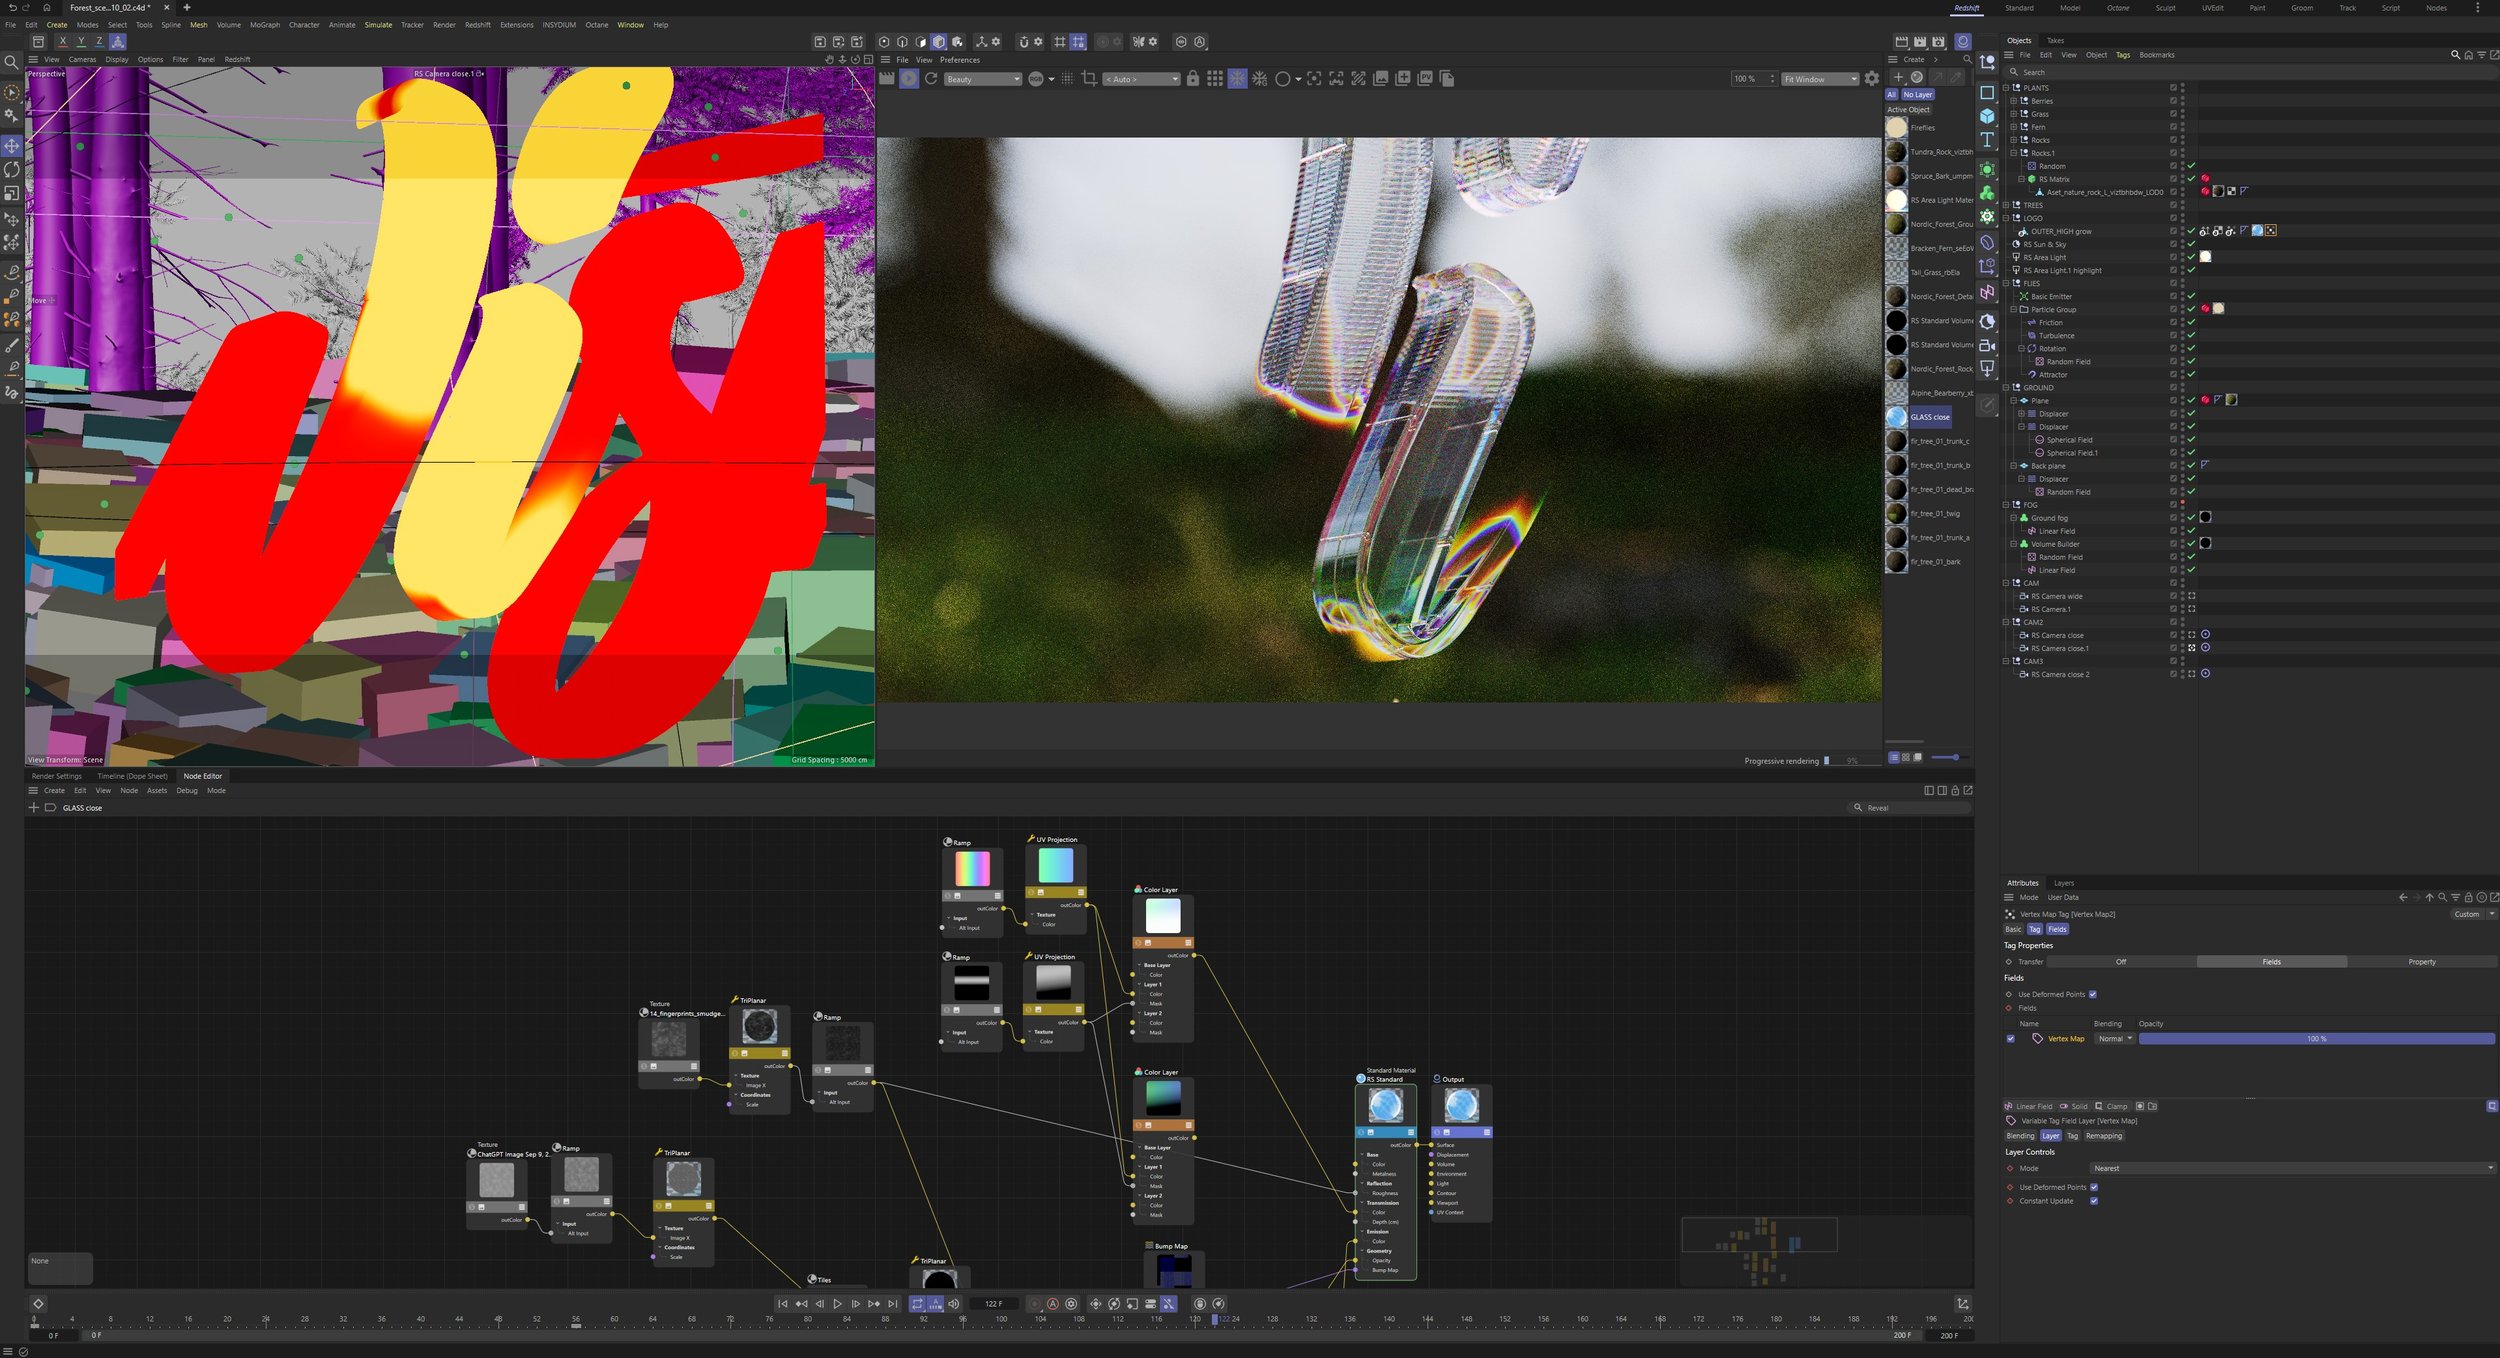2500x1358 pixels.
Task: Open the Fit Window zoom dropdown
Action: click(1820, 79)
